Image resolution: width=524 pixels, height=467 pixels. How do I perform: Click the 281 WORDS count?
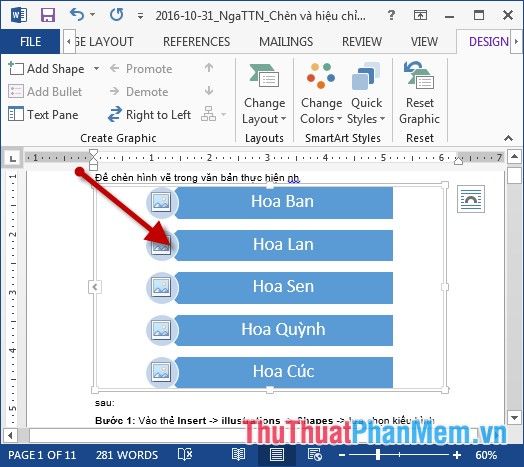127,455
